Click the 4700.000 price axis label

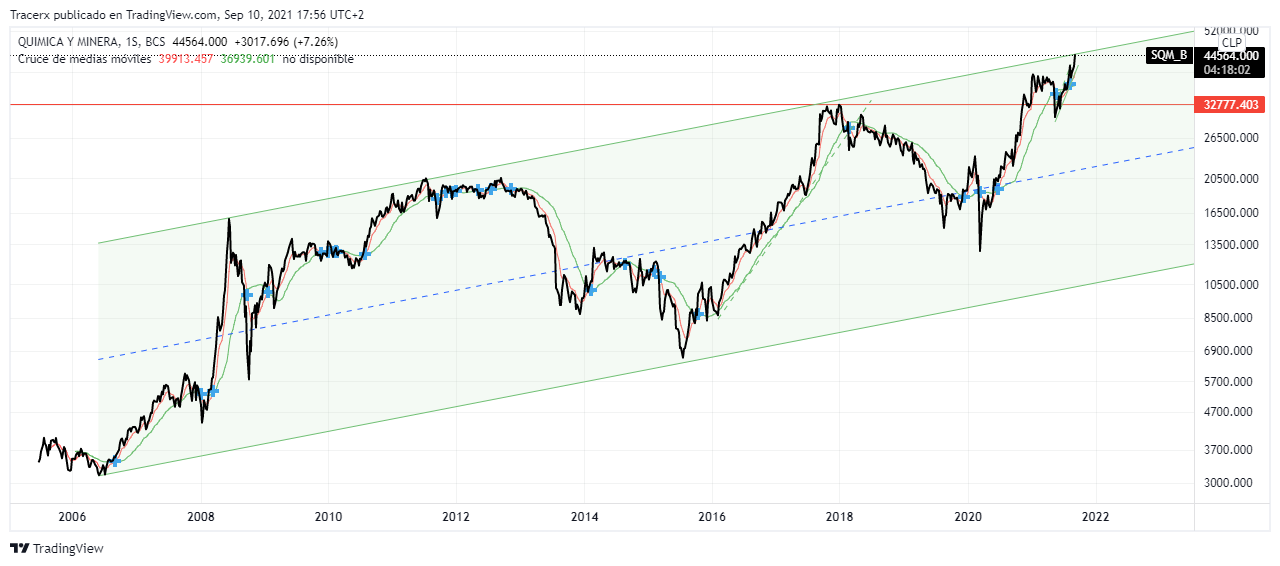point(1226,411)
